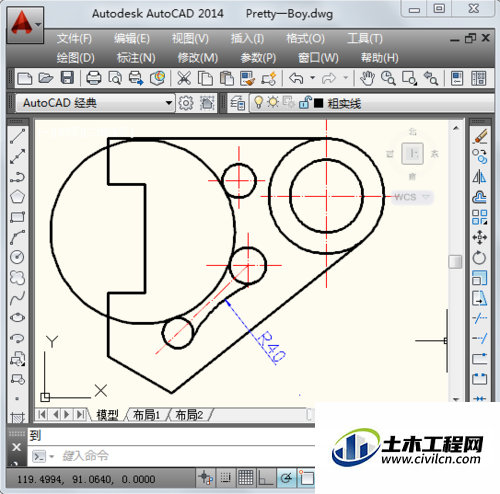The height and width of the screenshot is (494, 500).
Task: Select the 模型 tab
Action: [107, 415]
